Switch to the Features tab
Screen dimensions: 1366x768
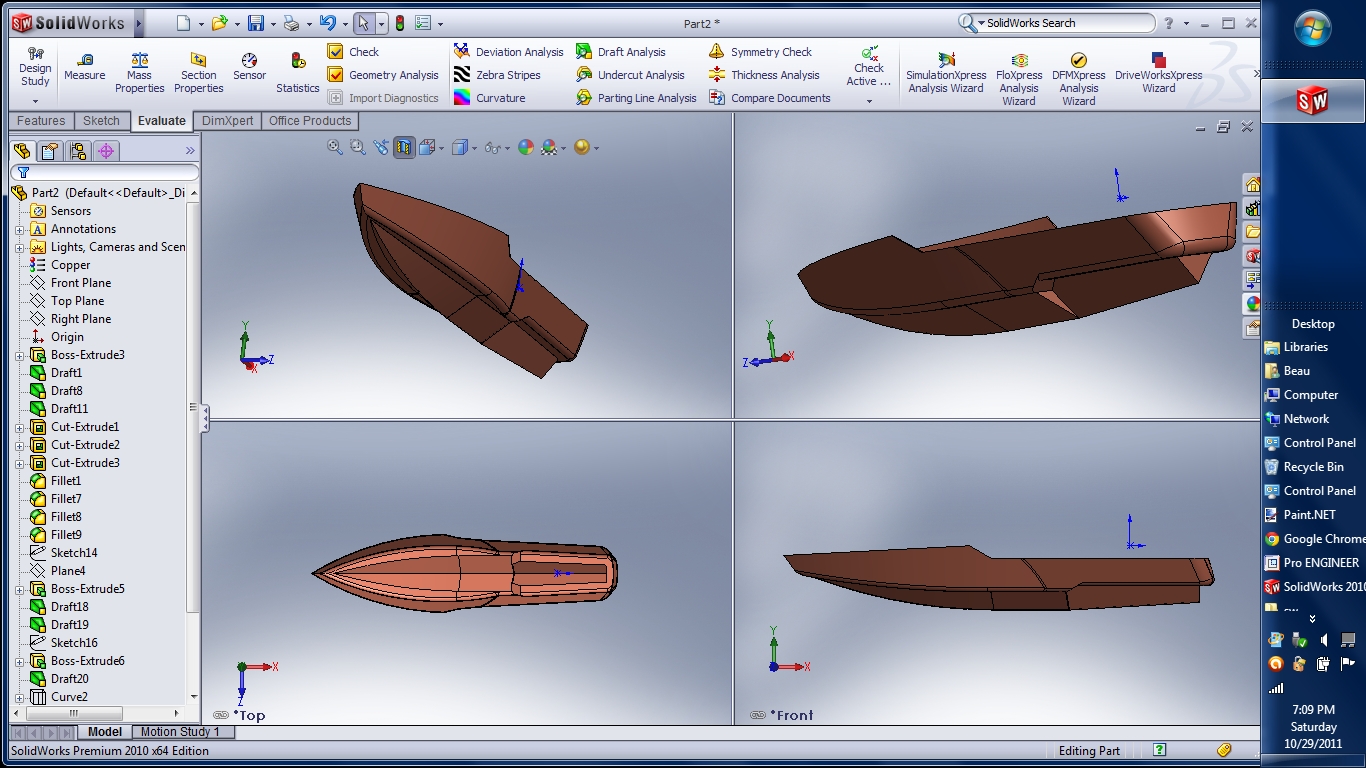(41, 121)
